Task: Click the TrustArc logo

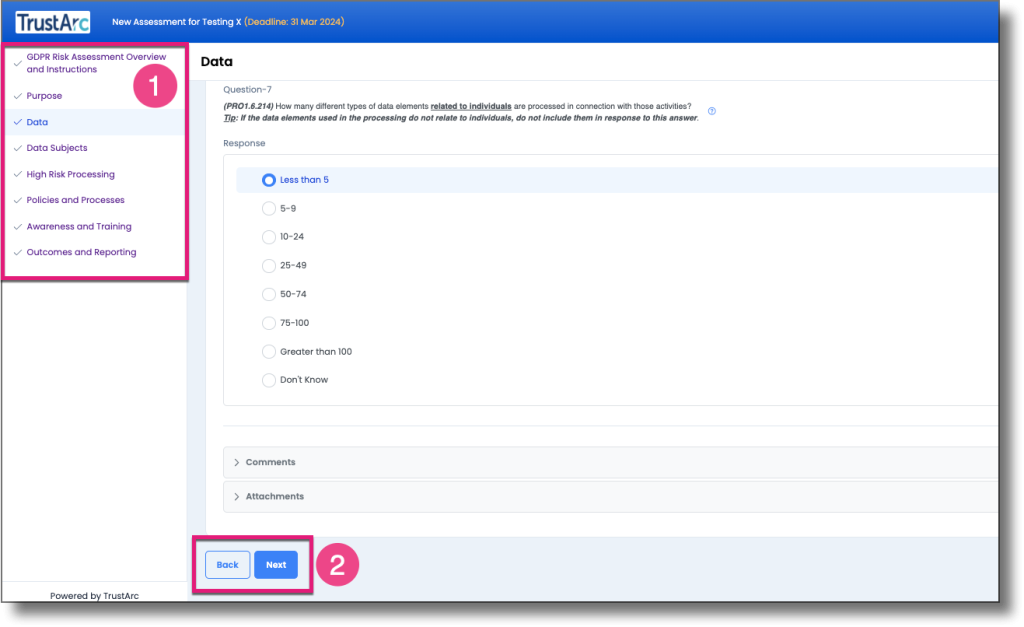Action: [x=53, y=22]
